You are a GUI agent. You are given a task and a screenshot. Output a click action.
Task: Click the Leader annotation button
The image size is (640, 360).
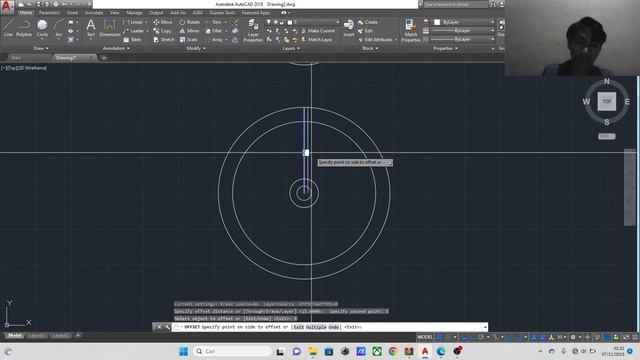[x=134, y=31]
